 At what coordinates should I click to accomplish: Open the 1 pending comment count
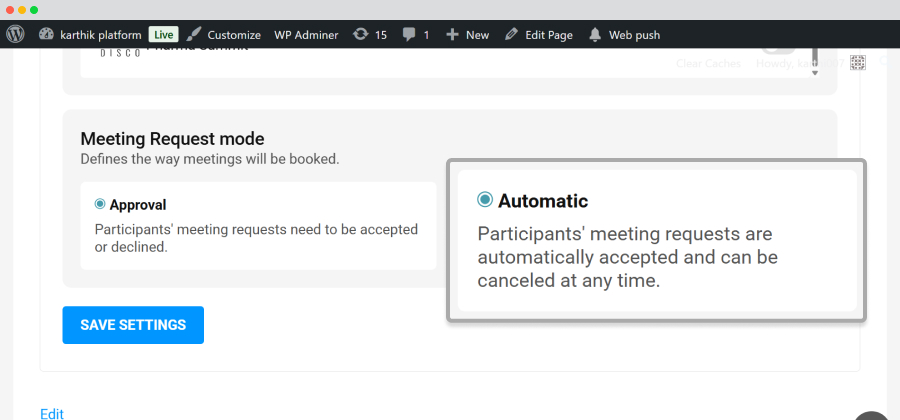[x=426, y=35]
